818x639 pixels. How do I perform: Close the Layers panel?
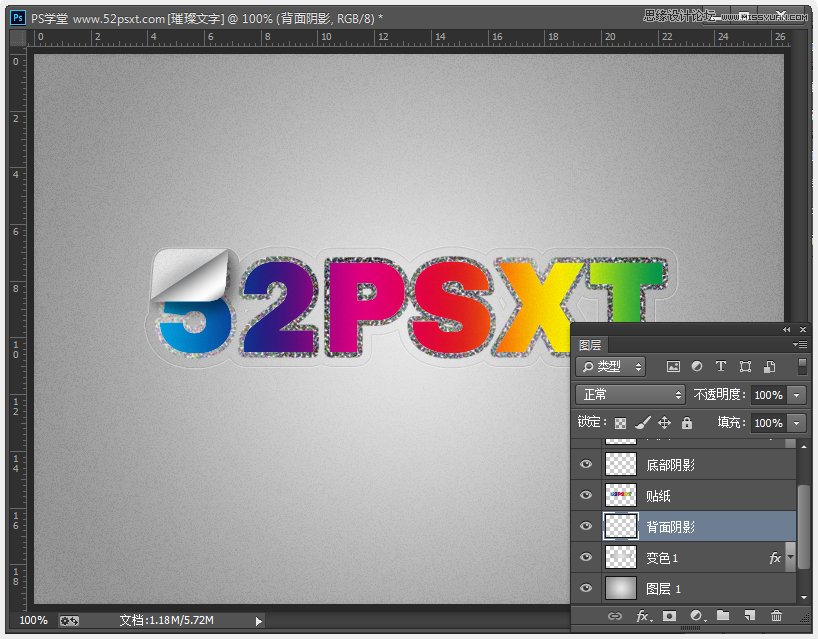(803, 330)
